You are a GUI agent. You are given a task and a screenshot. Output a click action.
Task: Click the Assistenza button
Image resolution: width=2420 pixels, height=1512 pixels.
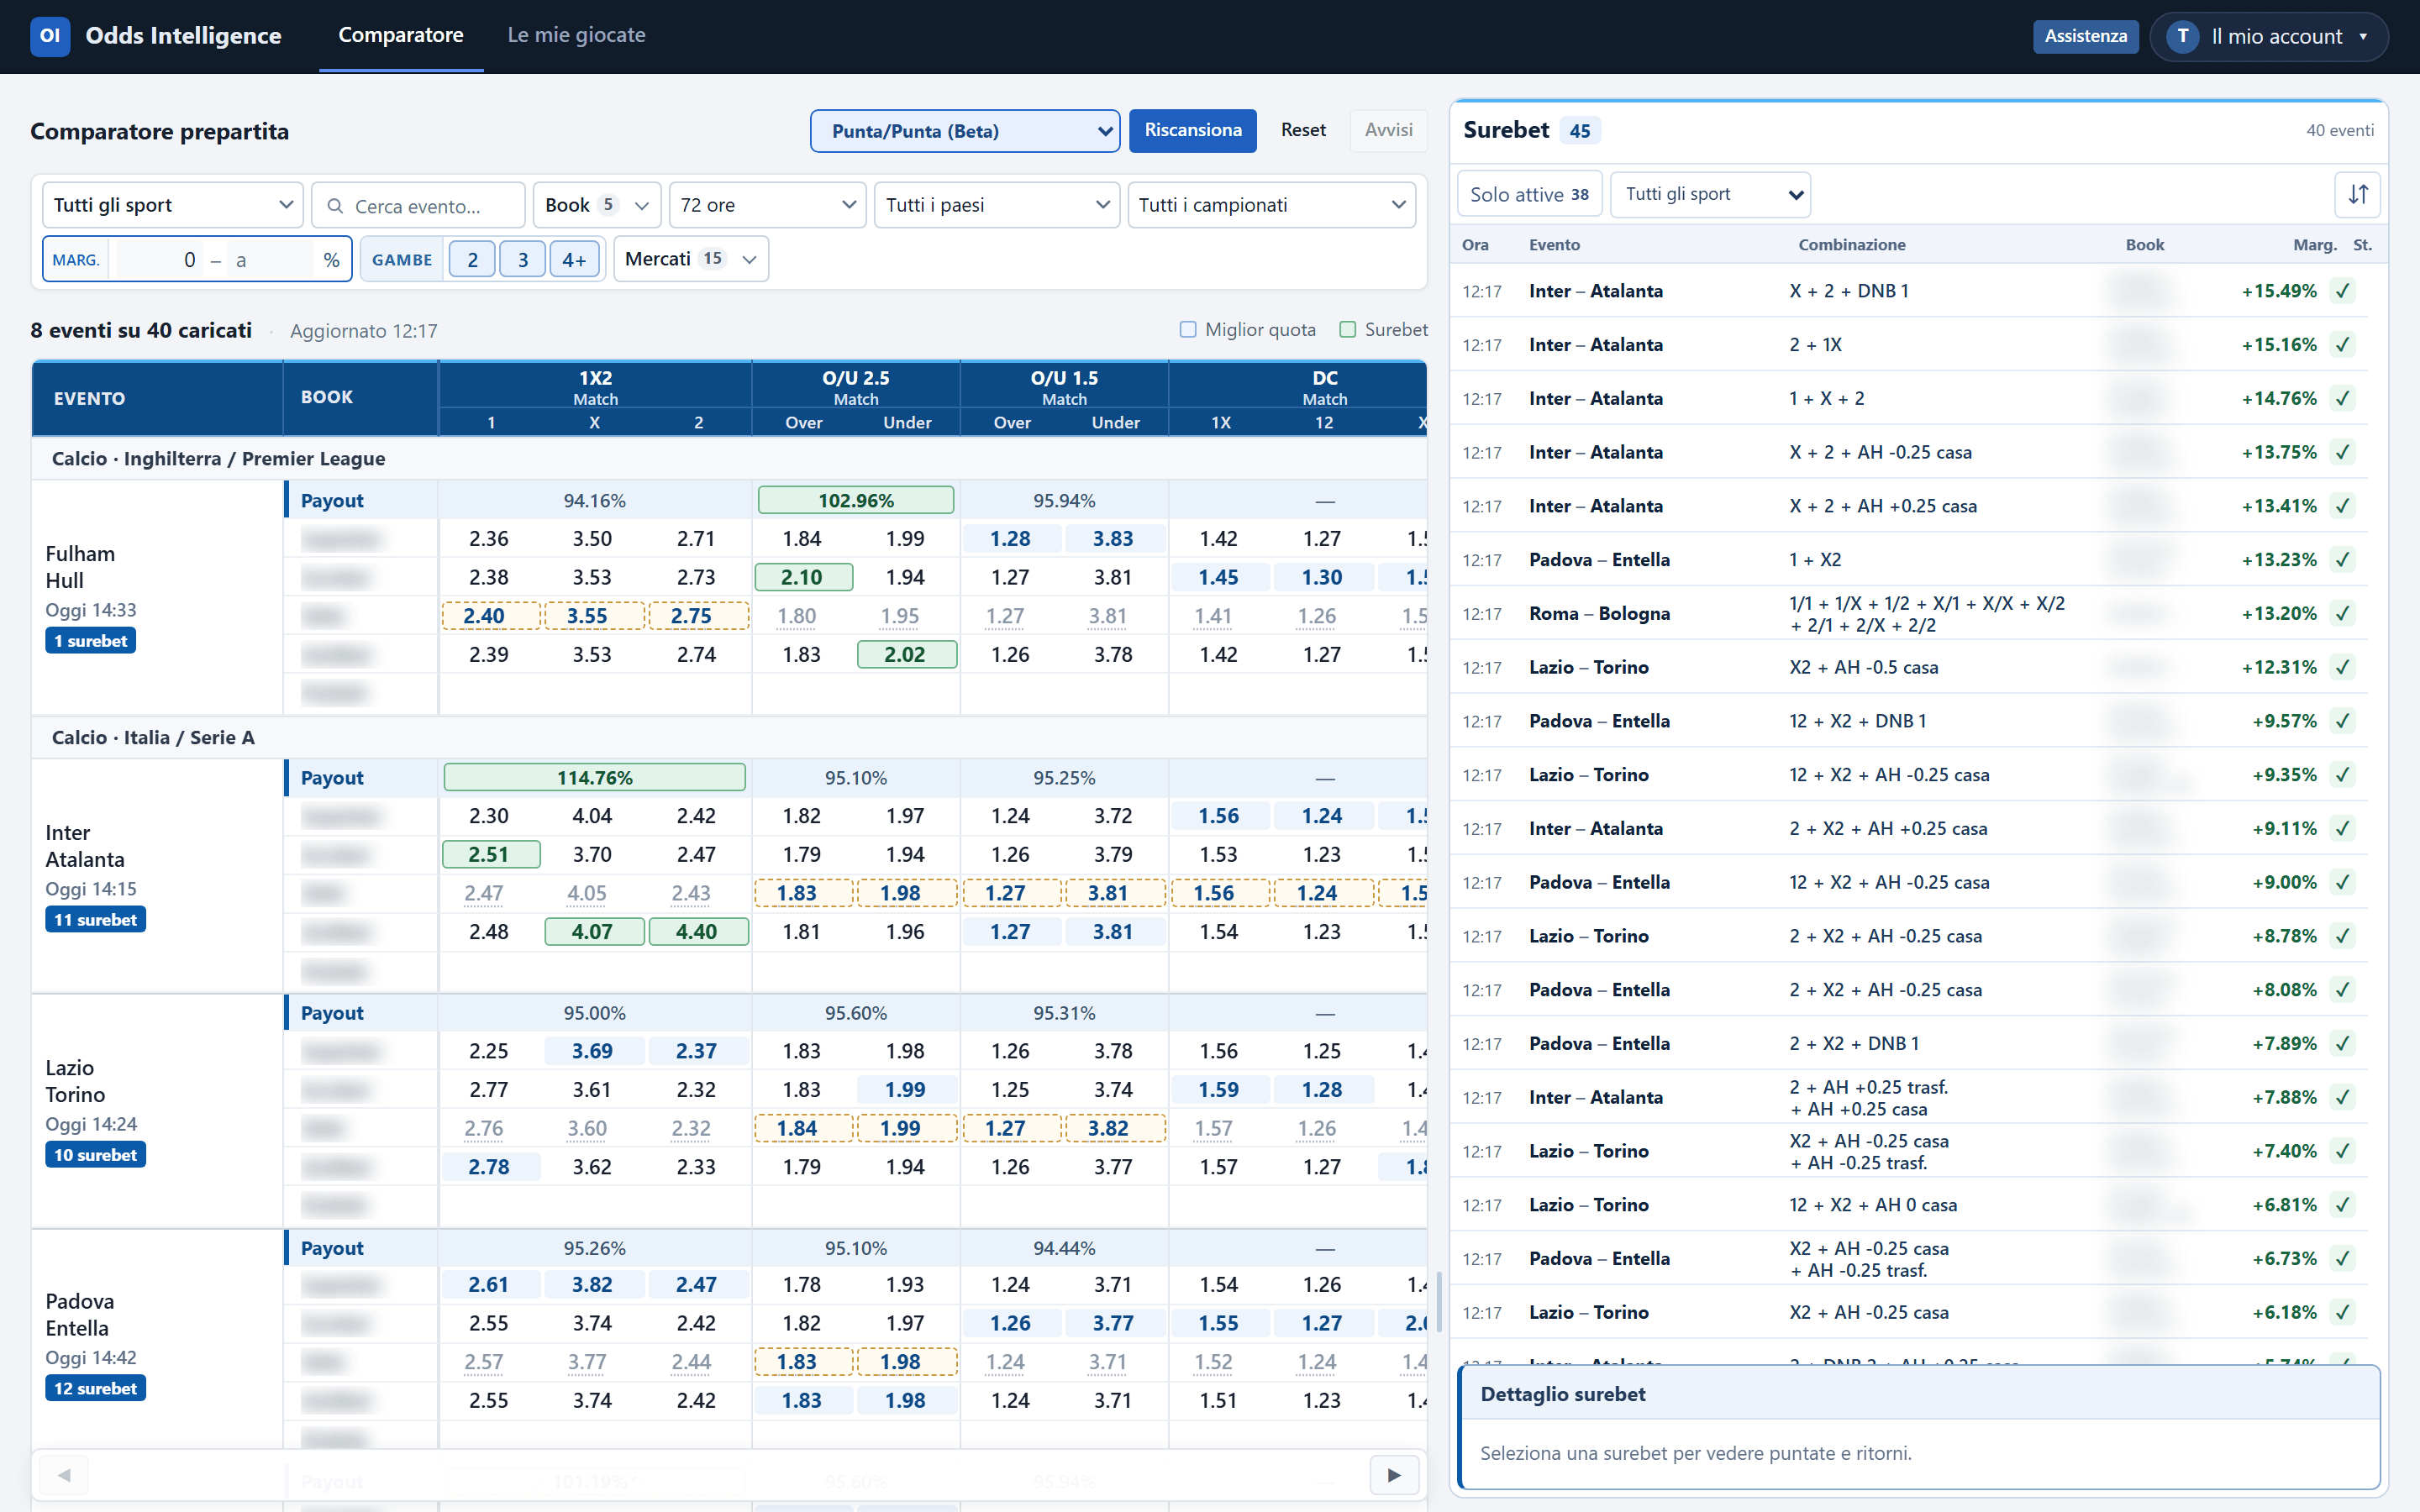[2085, 36]
